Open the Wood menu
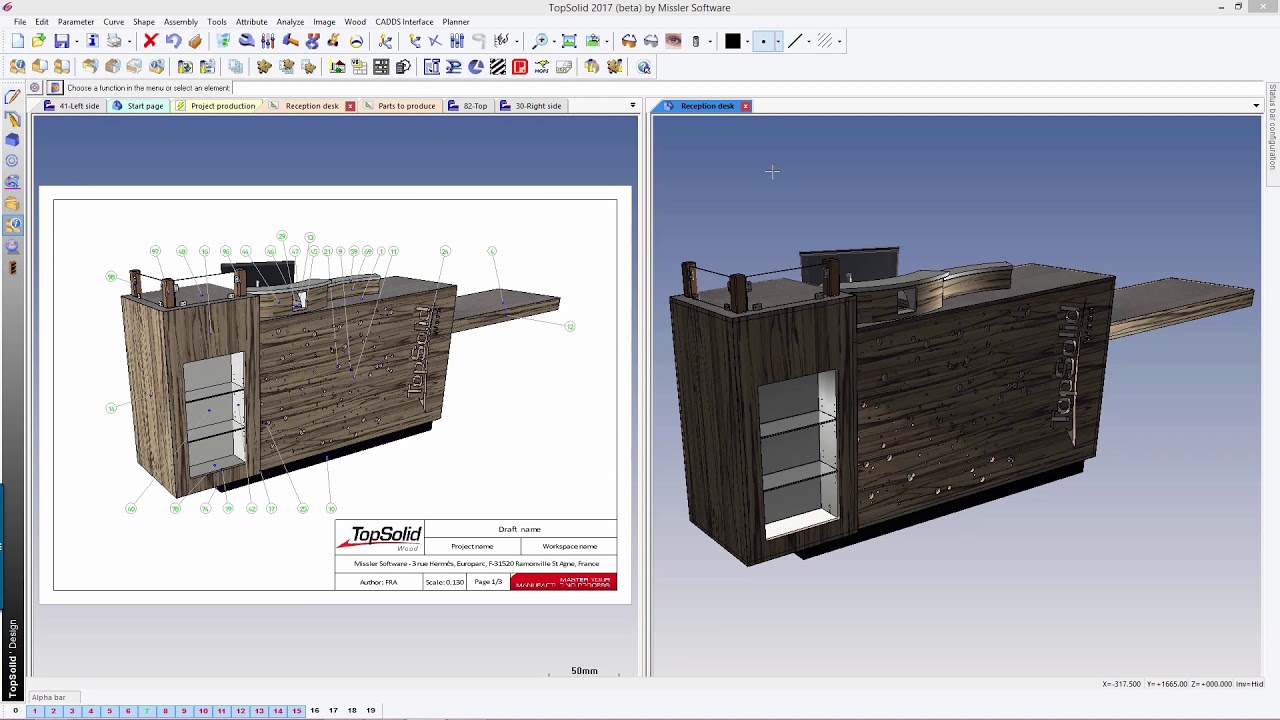 point(355,22)
